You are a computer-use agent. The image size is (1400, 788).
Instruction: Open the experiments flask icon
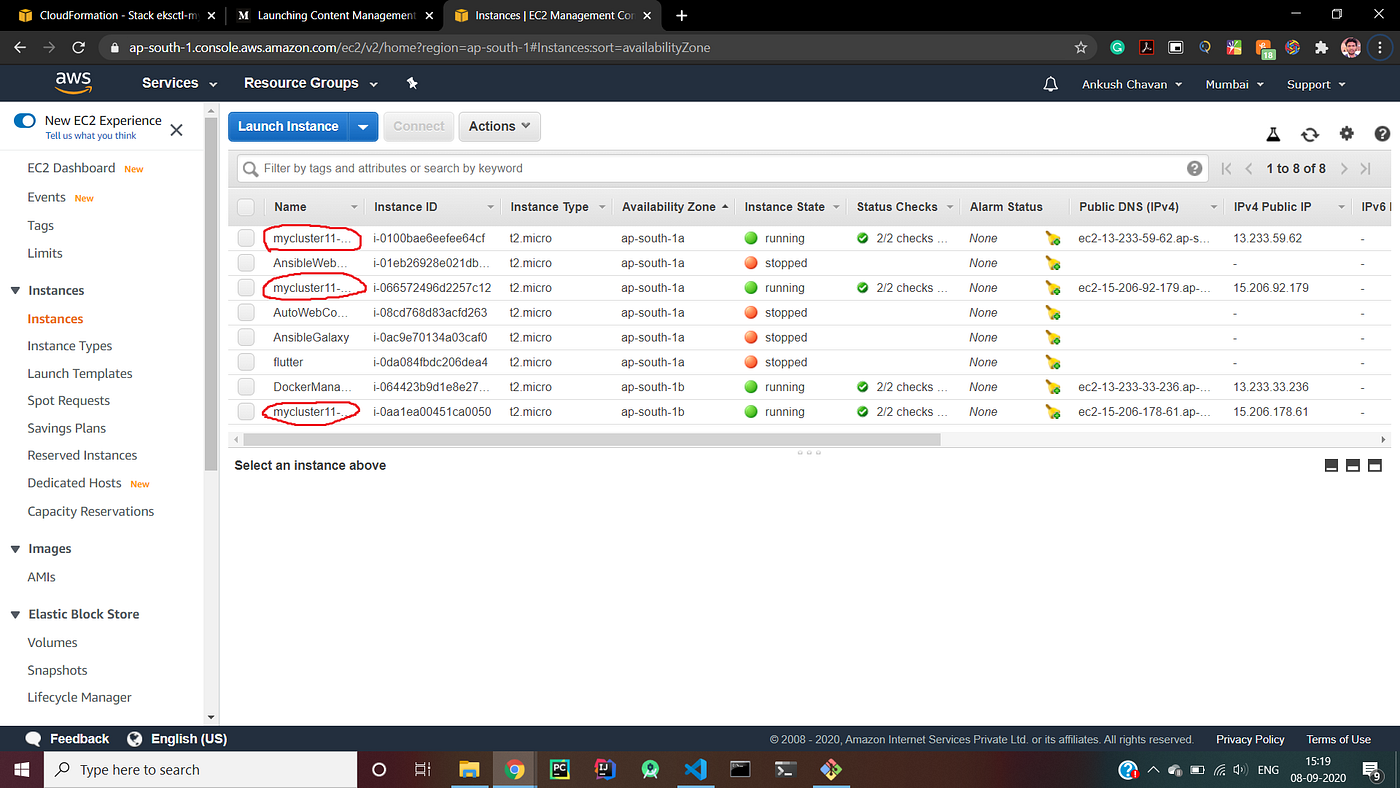click(x=1273, y=134)
